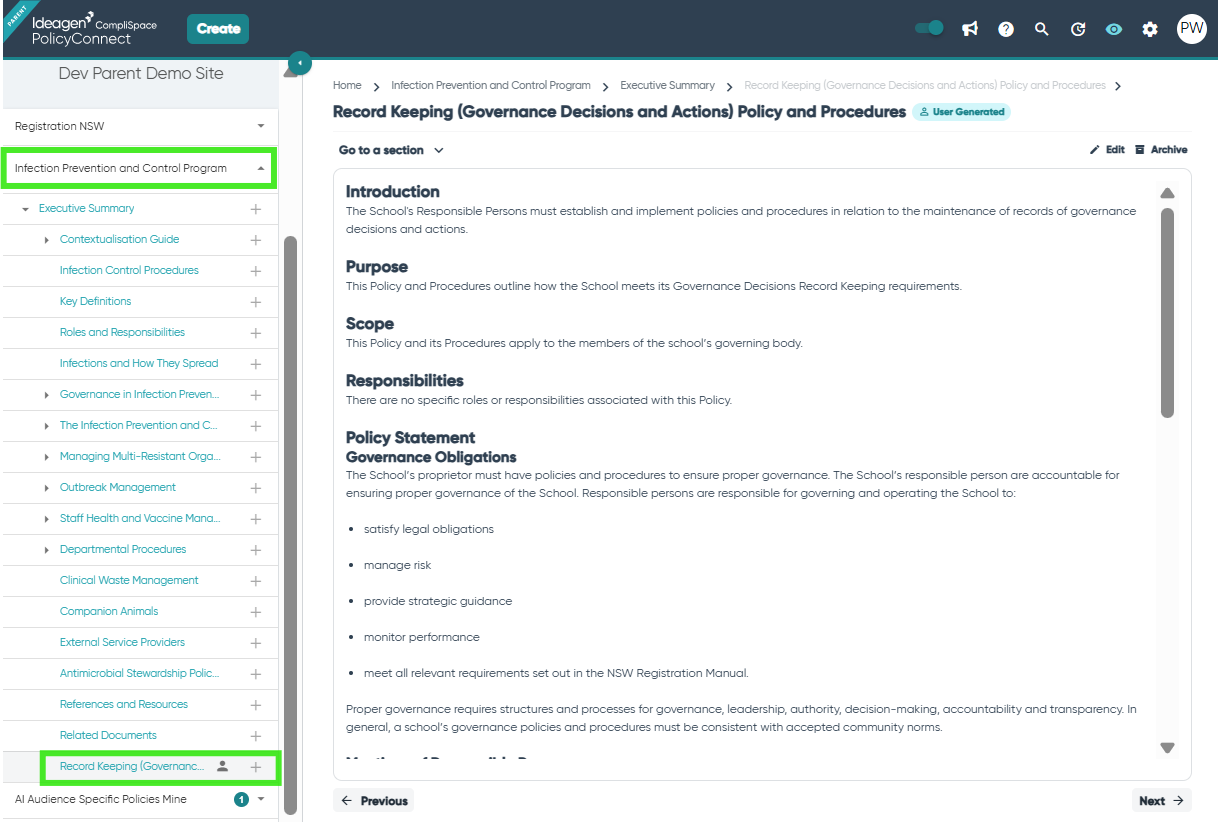Open the help icon in the top bar
1218x822 pixels.
coord(1005,29)
